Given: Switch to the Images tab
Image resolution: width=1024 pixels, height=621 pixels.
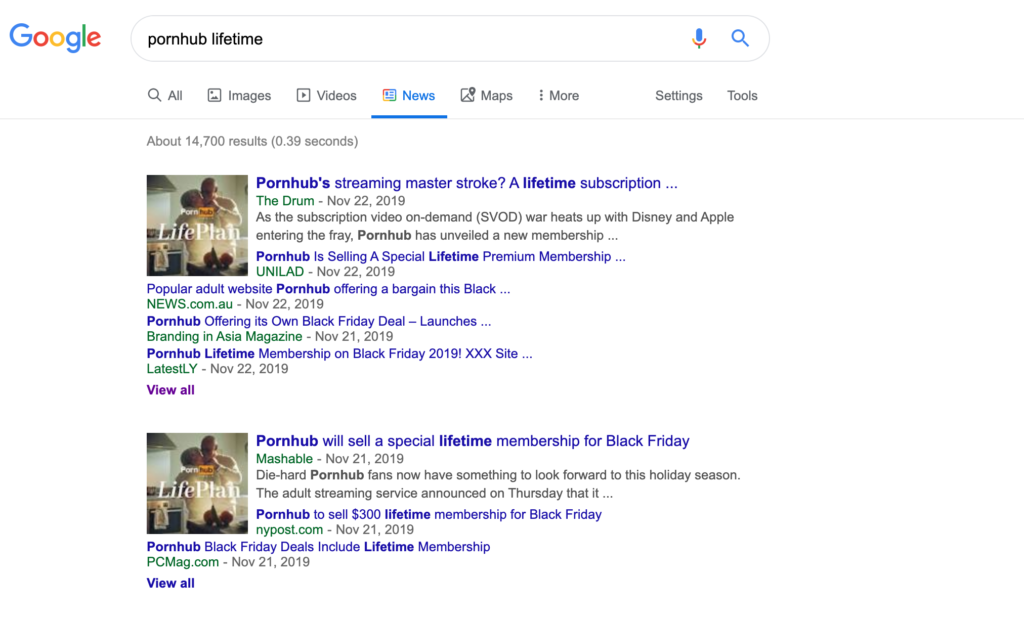Looking at the screenshot, I should click(239, 95).
